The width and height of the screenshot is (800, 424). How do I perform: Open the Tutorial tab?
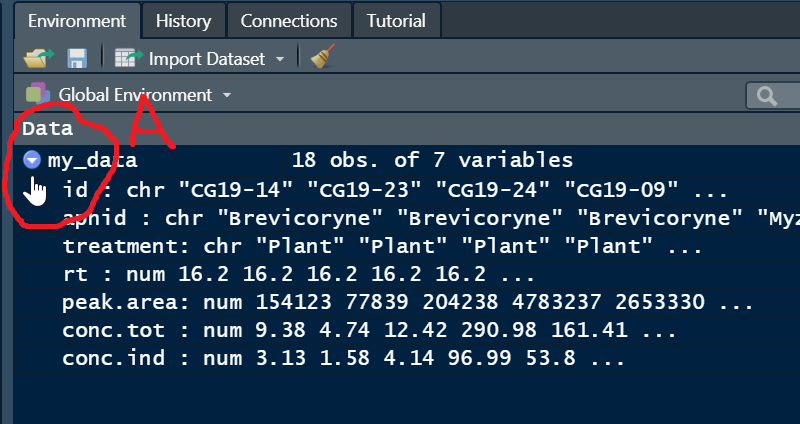(396, 21)
